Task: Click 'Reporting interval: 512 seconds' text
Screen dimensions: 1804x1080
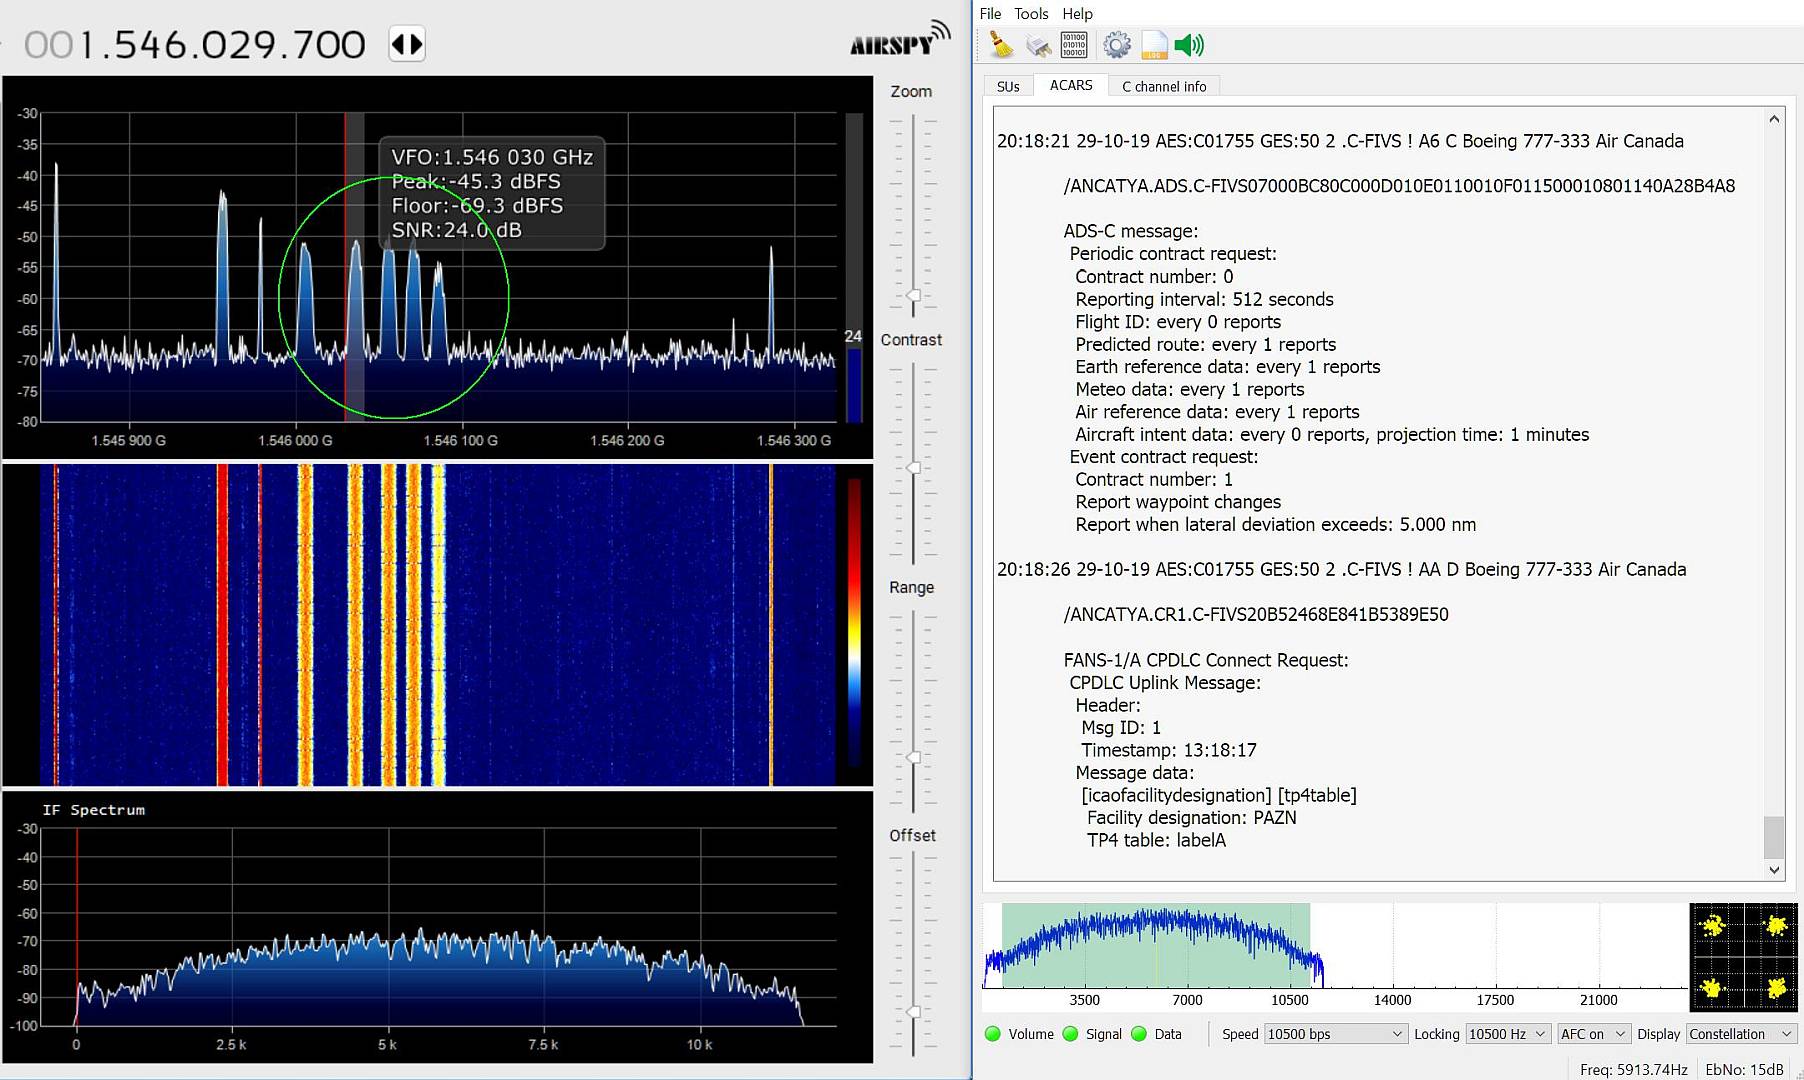Action: [x=1204, y=299]
